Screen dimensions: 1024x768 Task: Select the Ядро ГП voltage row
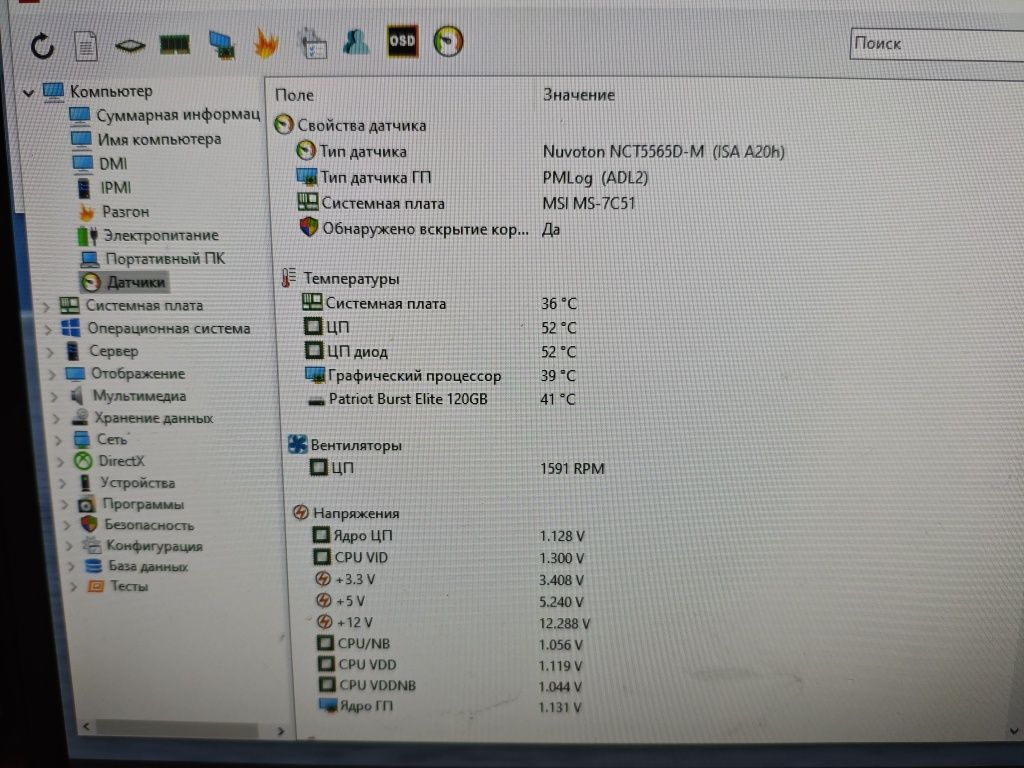pyautogui.click(x=450, y=706)
